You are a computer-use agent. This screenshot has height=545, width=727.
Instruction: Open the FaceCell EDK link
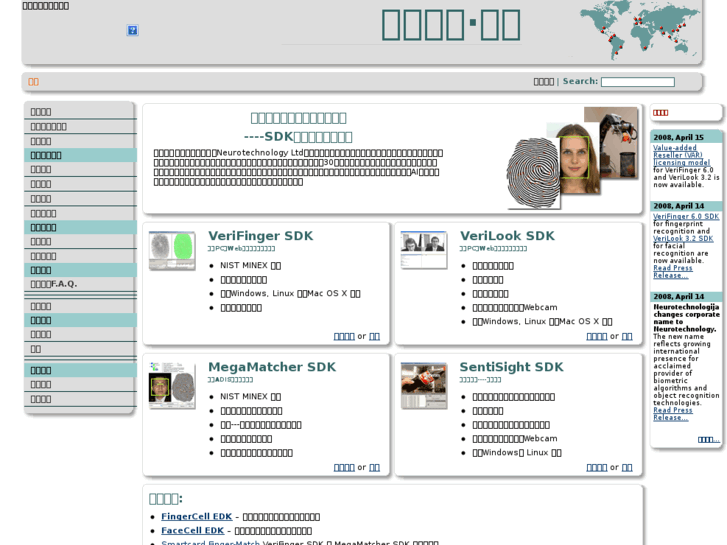click(192, 530)
